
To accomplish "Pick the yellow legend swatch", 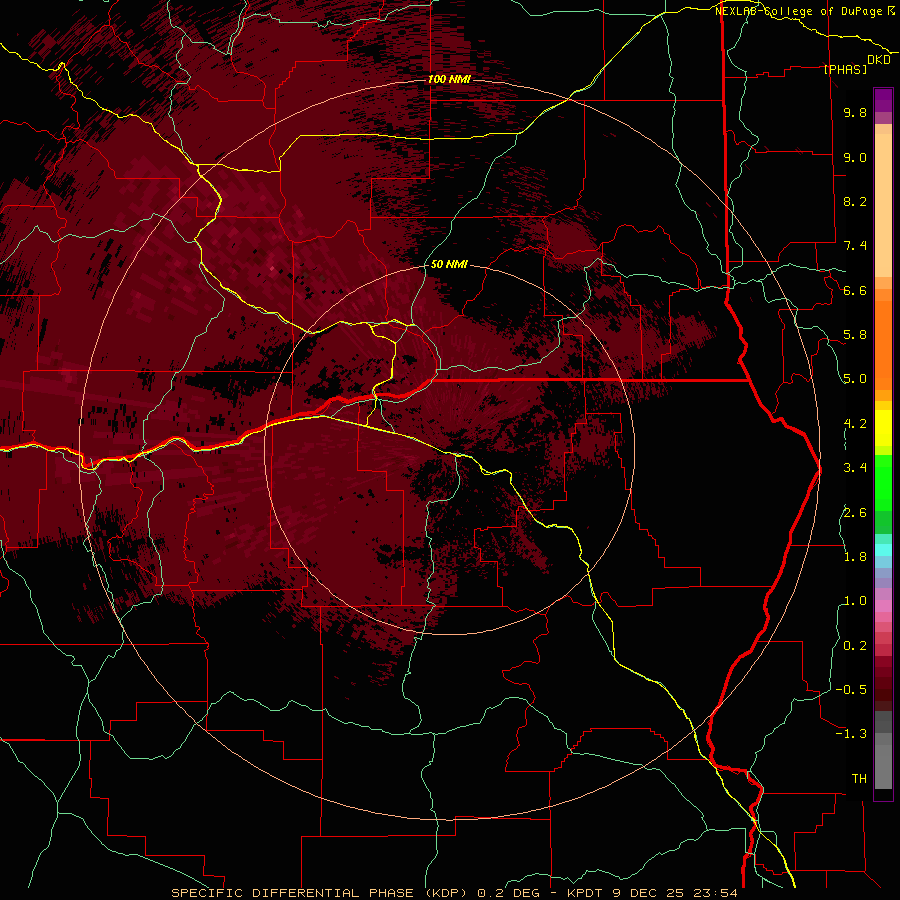I will coord(883,428).
